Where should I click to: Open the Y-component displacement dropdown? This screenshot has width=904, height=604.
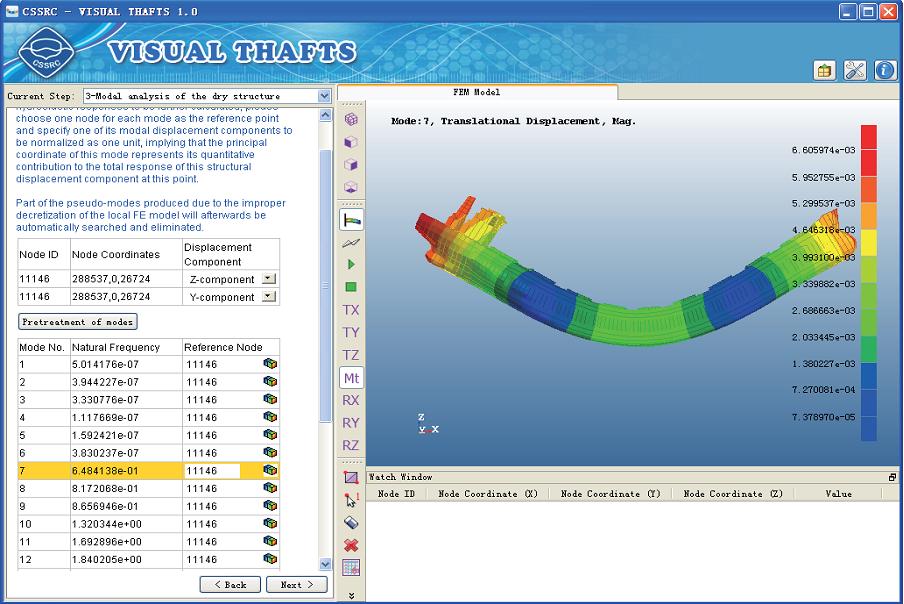(268, 297)
